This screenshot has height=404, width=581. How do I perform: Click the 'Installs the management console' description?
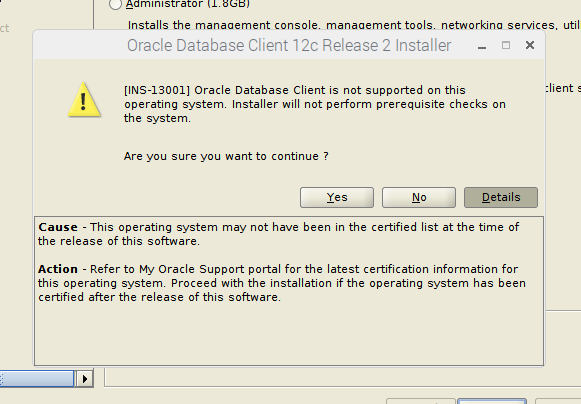354,25
